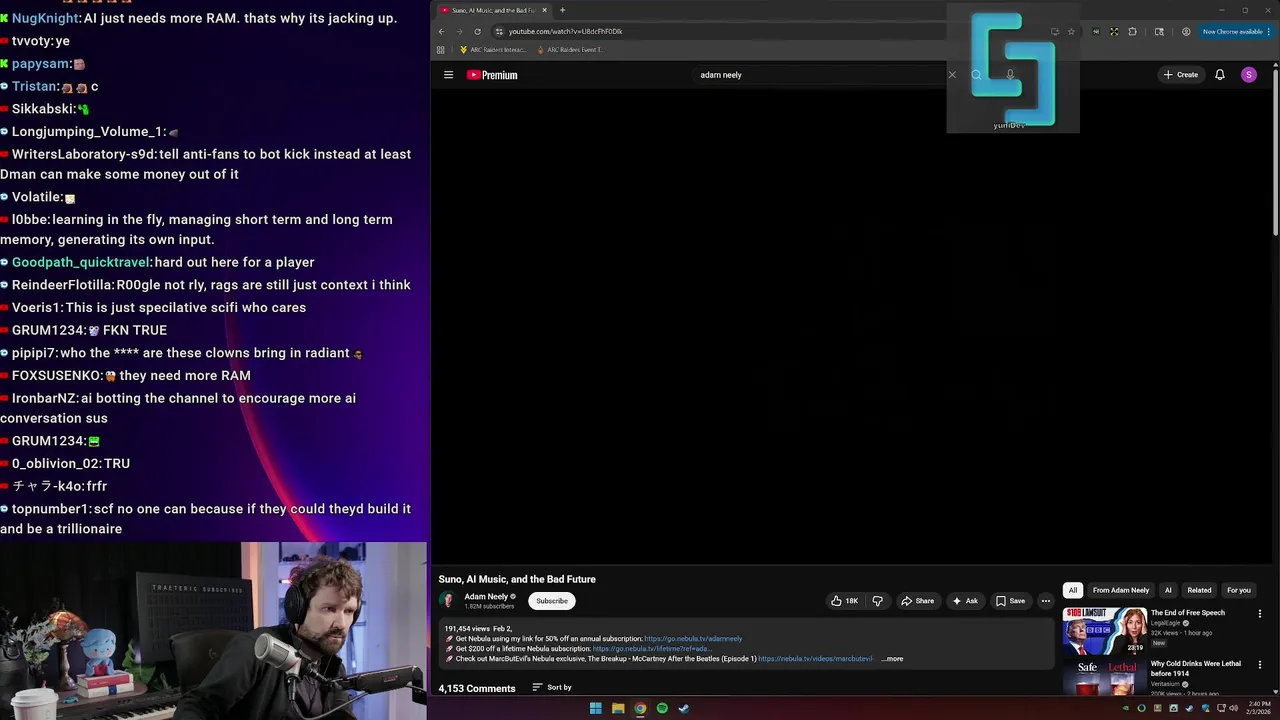Screen dimensions: 1280x720
Task: Click the 4,153 Comments heading
Action: point(477,688)
